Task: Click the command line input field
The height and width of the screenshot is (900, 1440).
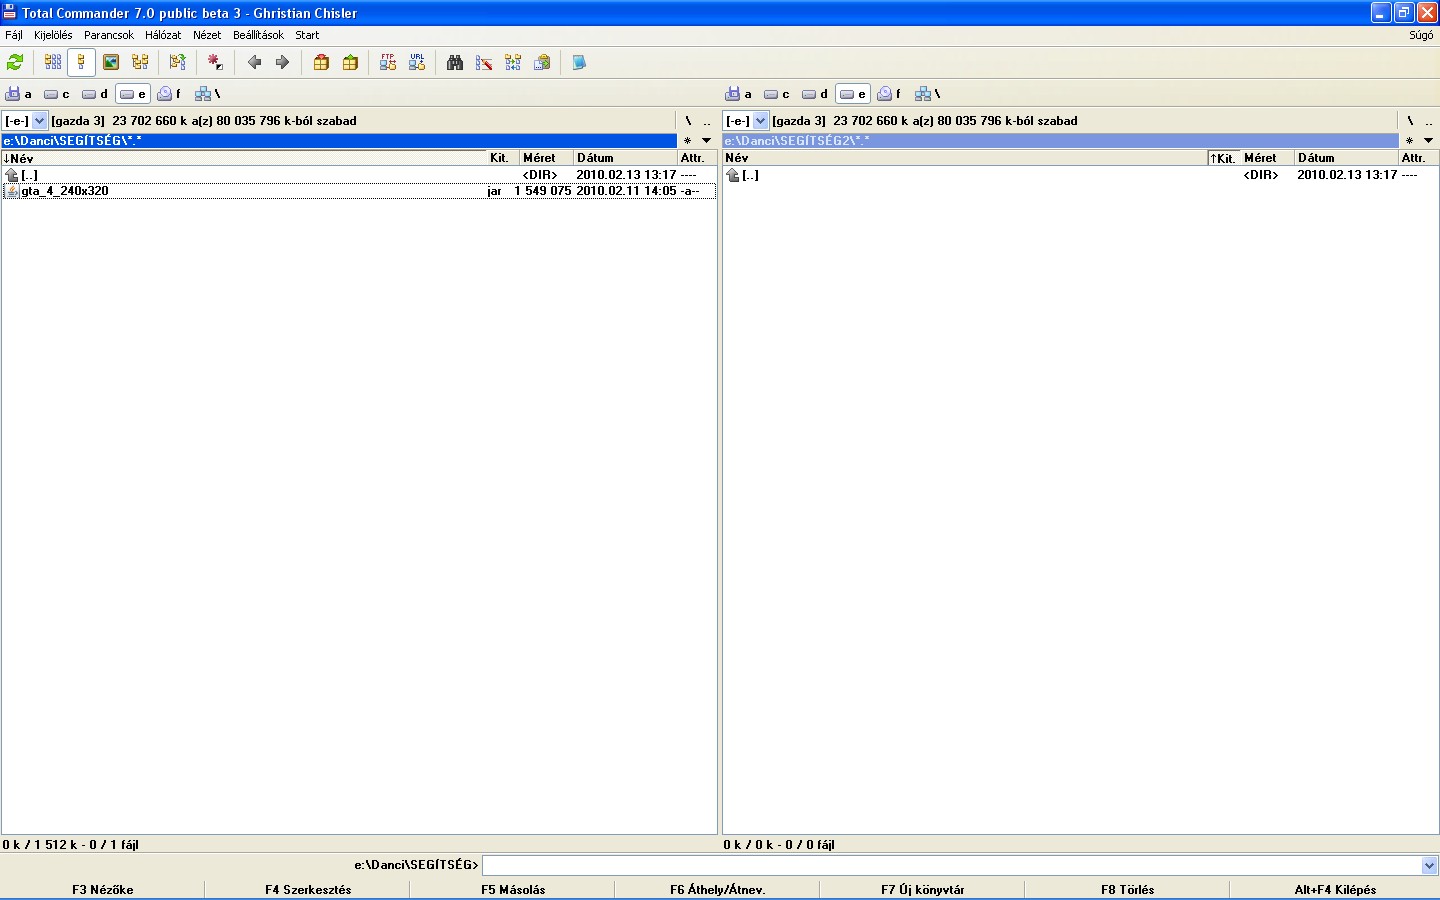Action: tap(950, 866)
